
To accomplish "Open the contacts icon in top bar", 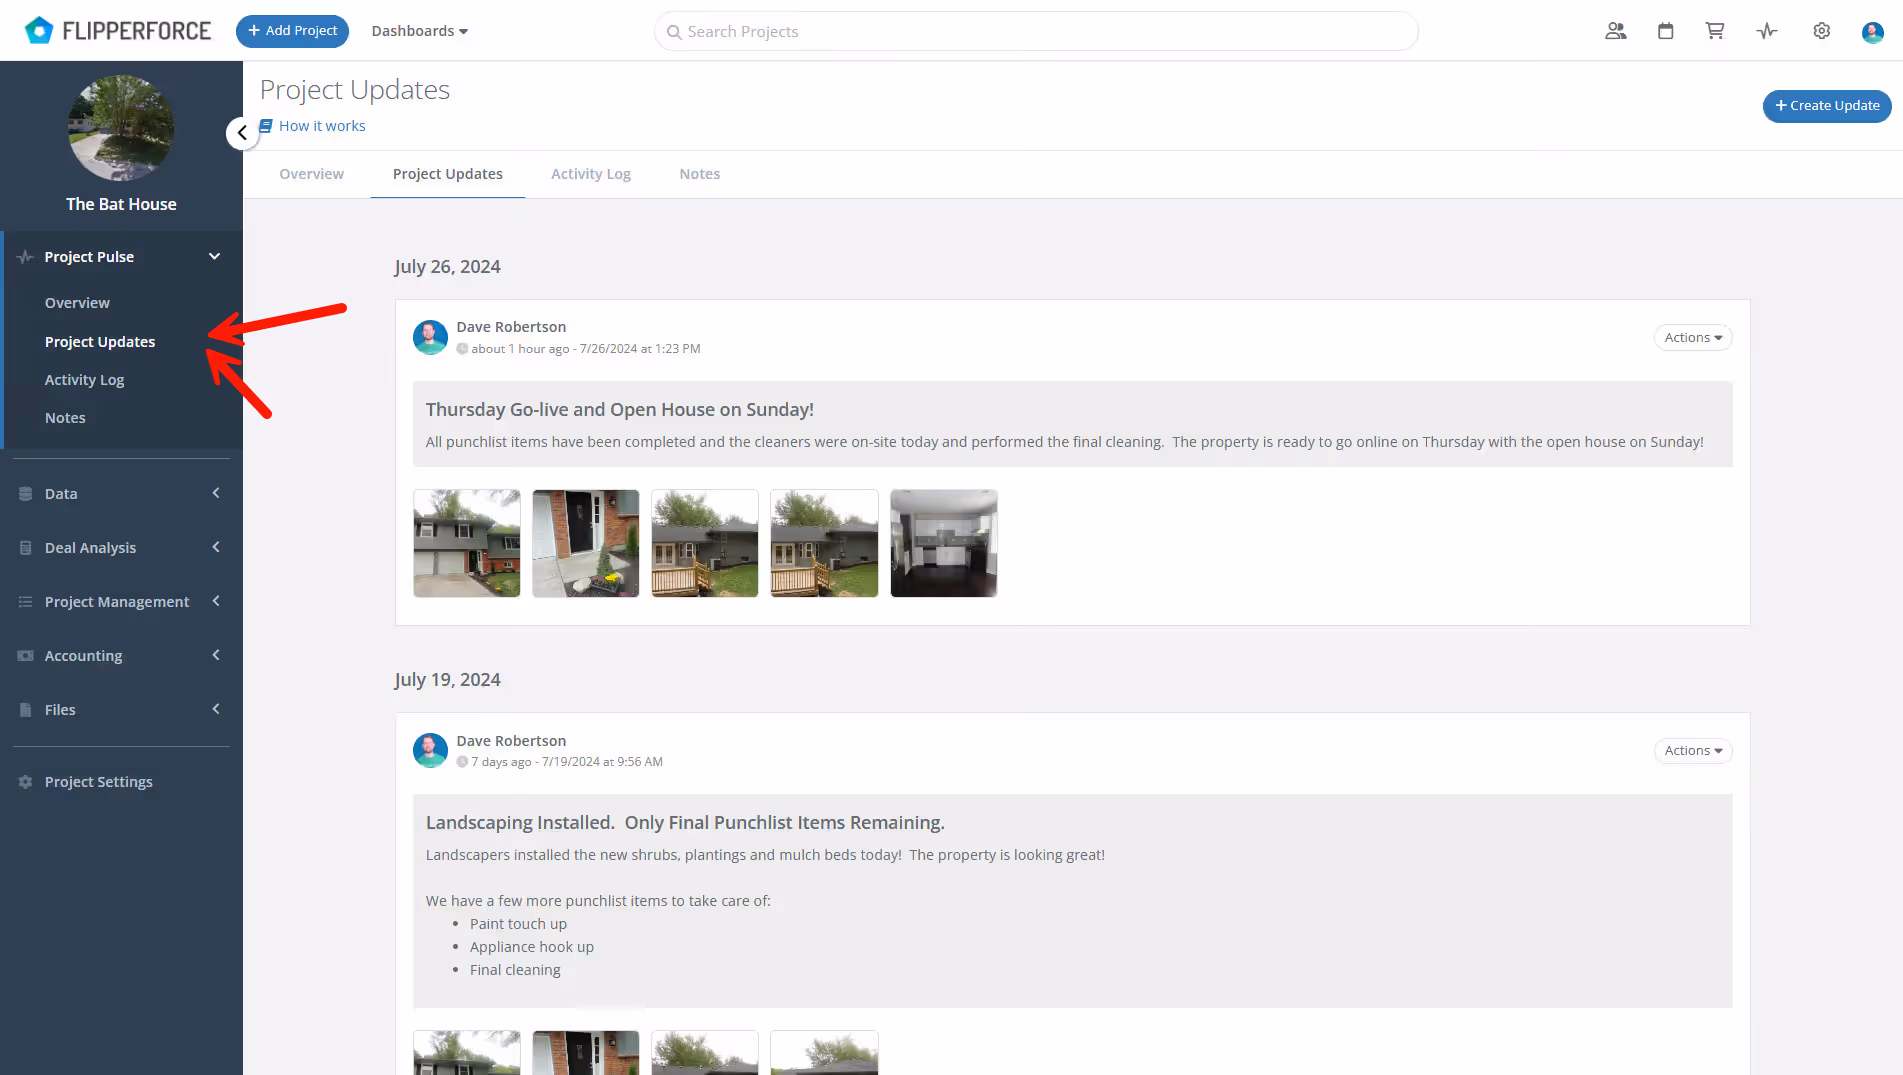I will (1615, 31).
